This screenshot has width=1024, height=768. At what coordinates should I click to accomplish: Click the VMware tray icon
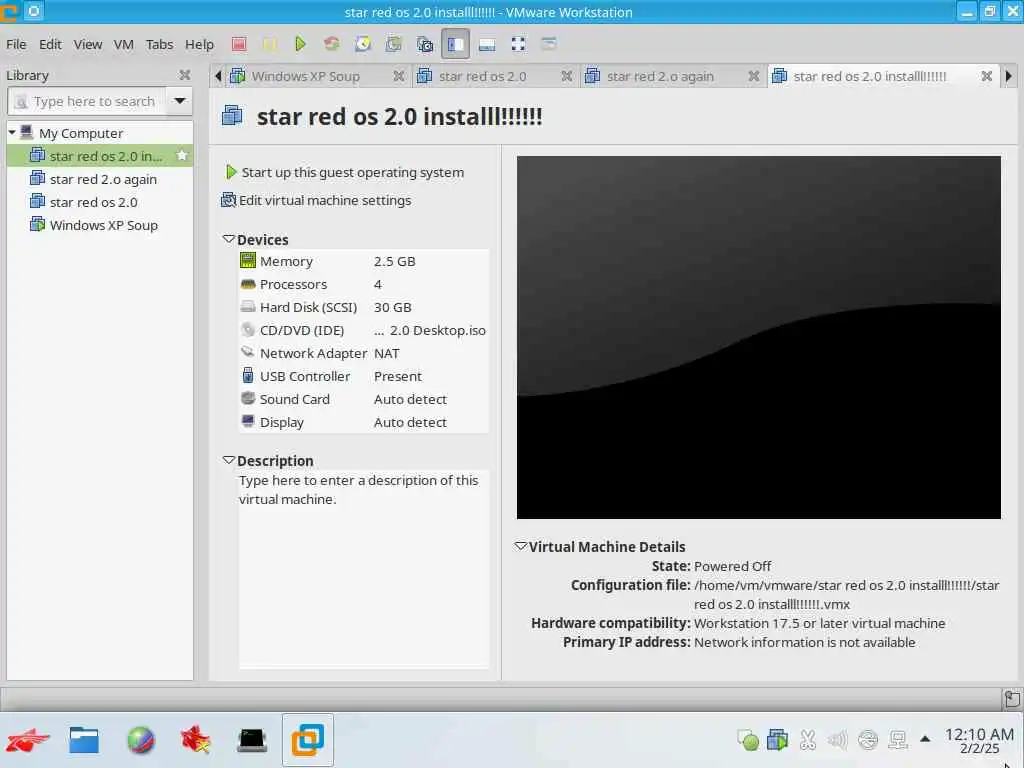(x=777, y=740)
